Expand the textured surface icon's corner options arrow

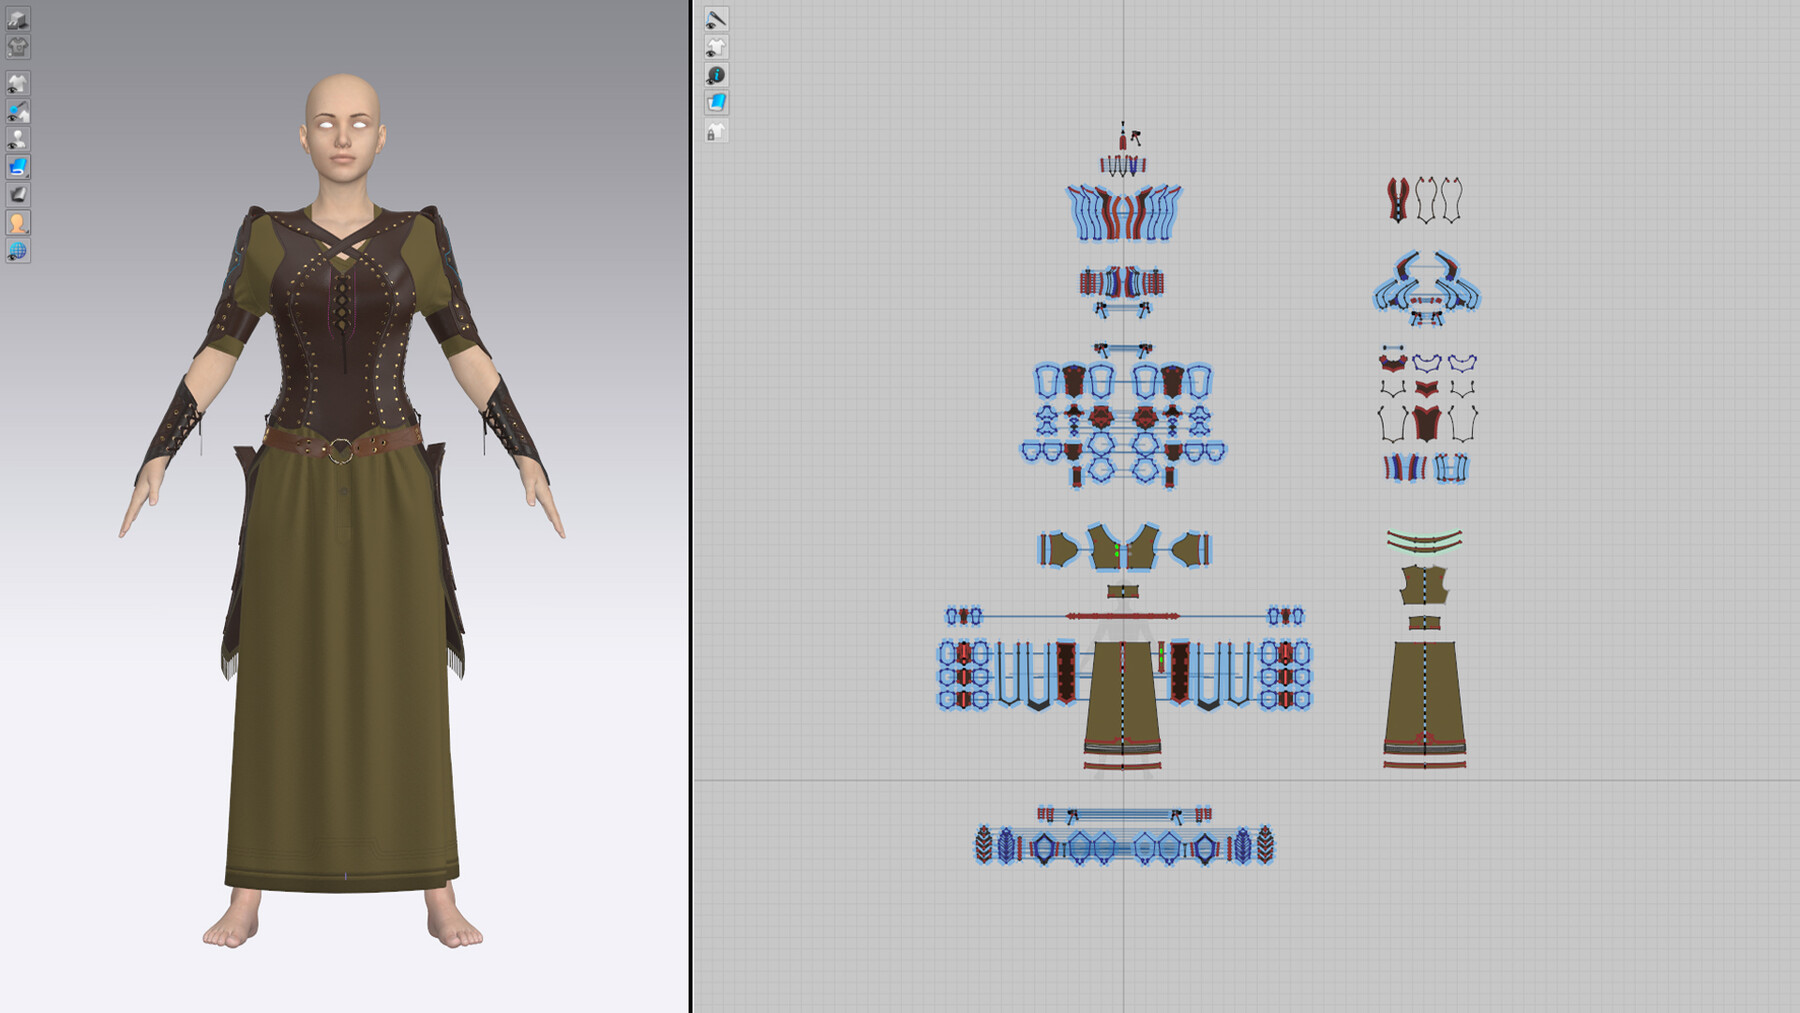click(x=25, y=174)
